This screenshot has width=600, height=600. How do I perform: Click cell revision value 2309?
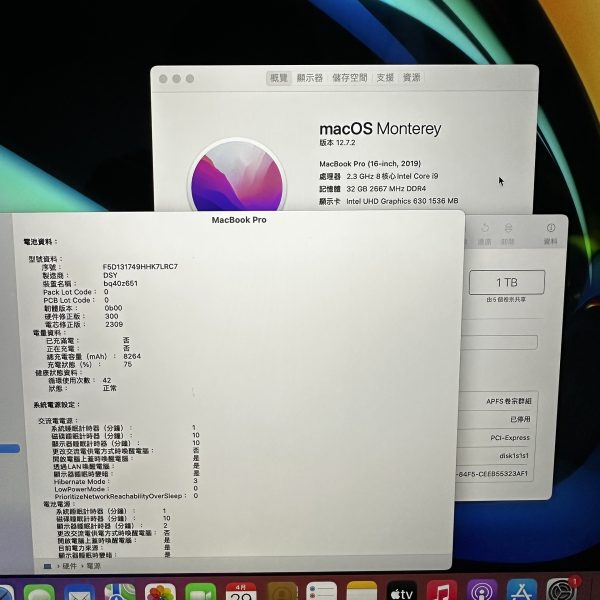point(114,324)
